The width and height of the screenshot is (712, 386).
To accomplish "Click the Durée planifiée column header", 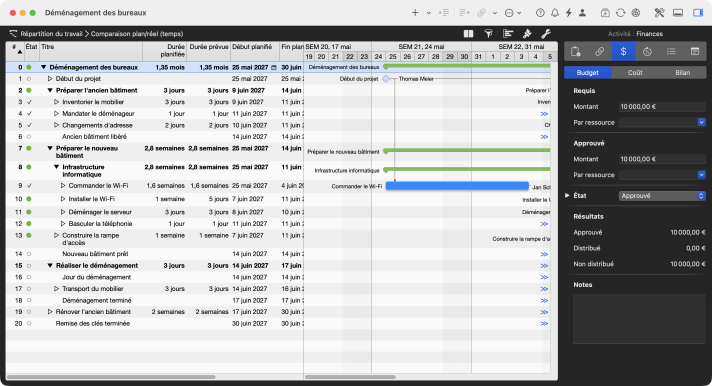I will tap(163, 50).
